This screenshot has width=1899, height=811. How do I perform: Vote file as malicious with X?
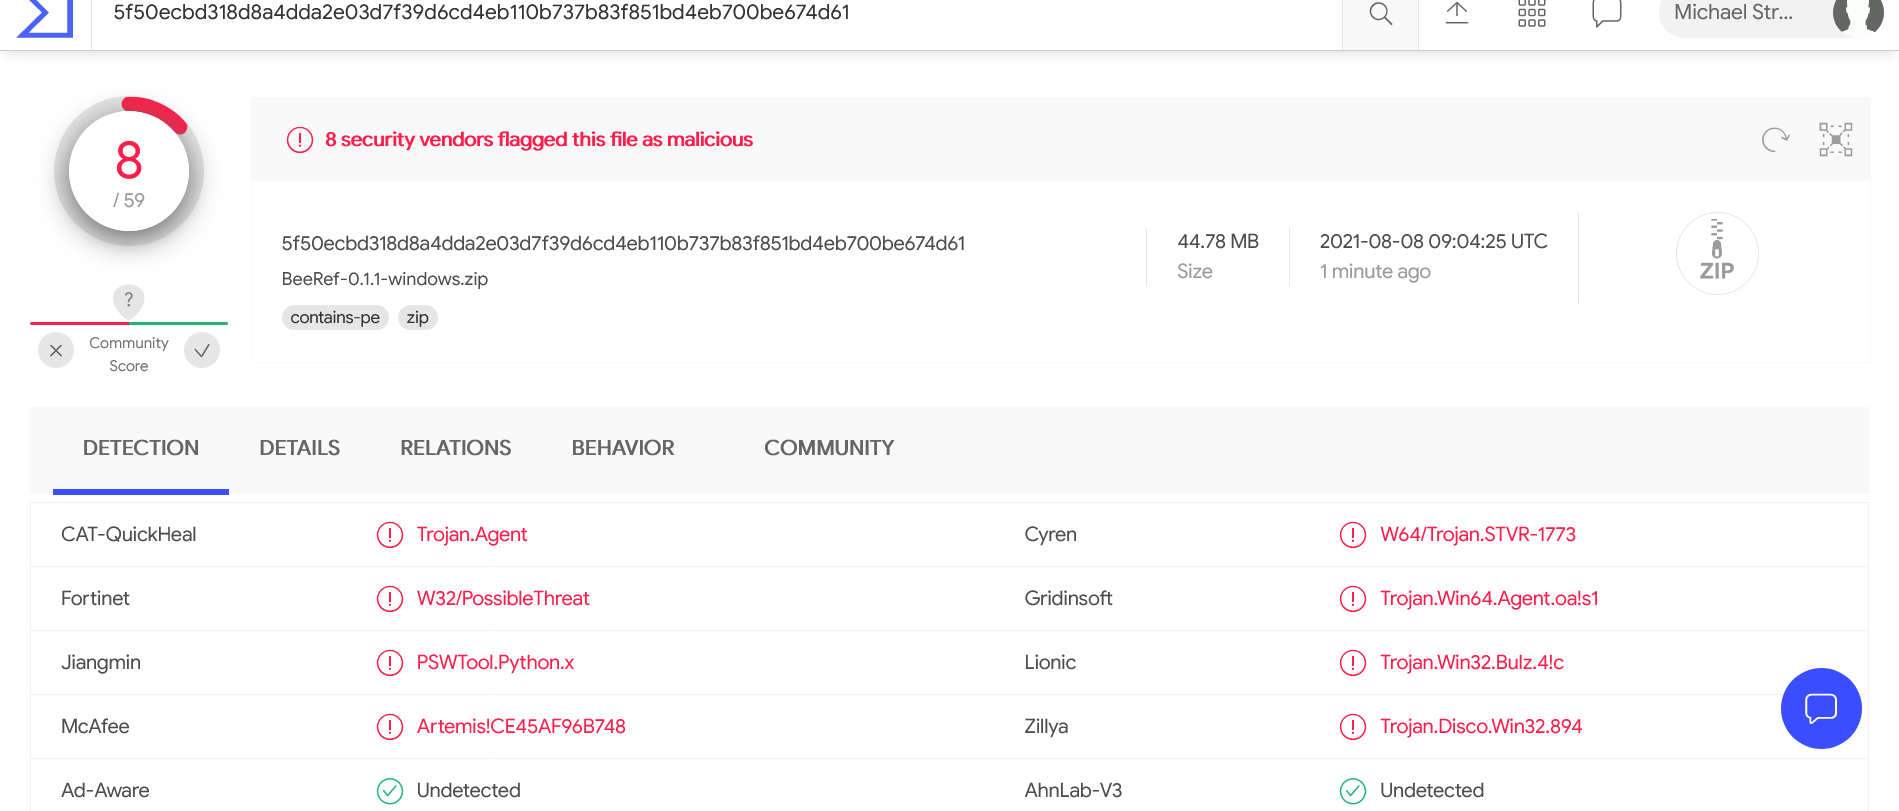(x=56, y=351)
